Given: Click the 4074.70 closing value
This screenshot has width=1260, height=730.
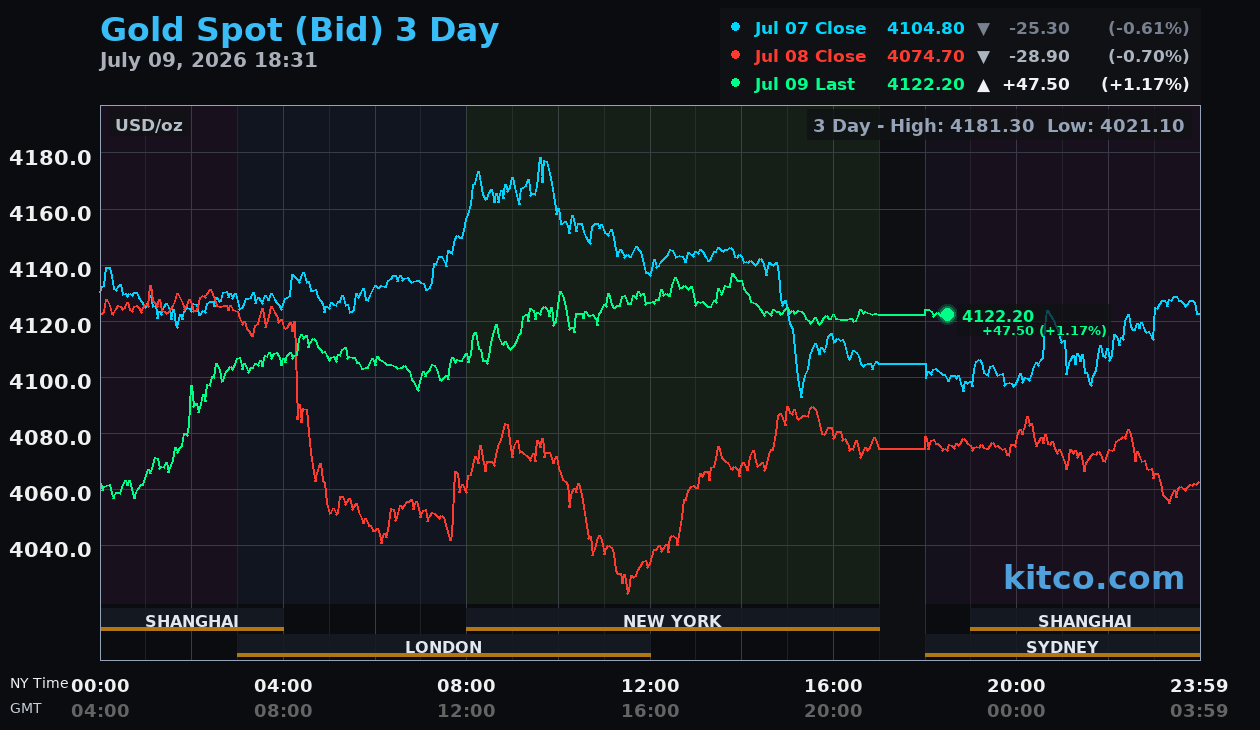Looking at the screenshot, I should pos(926,57).
